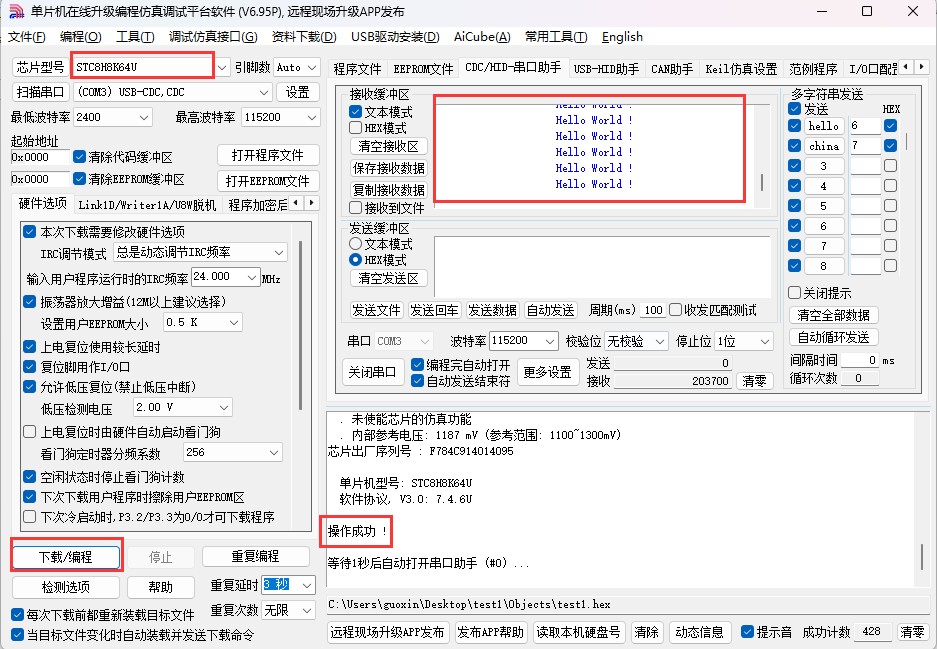Viewport: 937px width, 649px height.
Task: Switch to the USB-HID助手 tab
Action: click(606, 69)
